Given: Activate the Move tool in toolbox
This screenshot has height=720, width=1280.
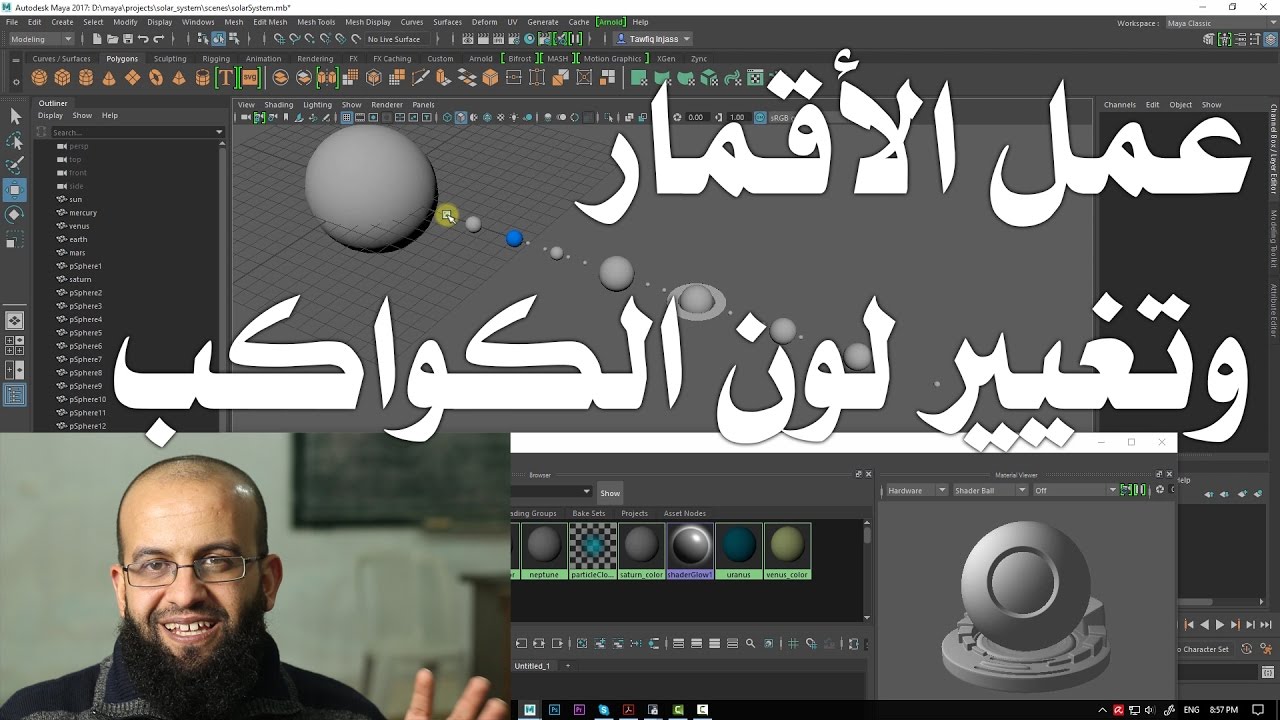Looking at the screenshot, I should [x=15, y=190].
